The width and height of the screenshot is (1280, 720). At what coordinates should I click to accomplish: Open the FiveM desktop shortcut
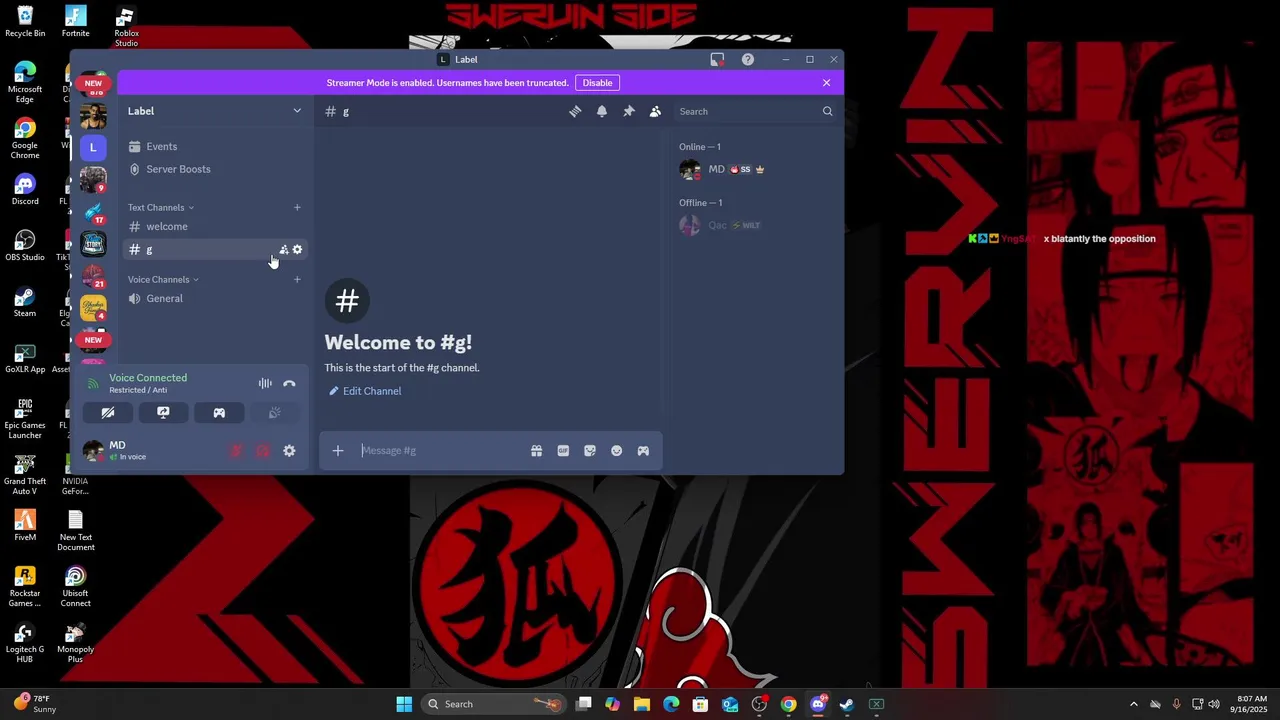coord(25,526)
